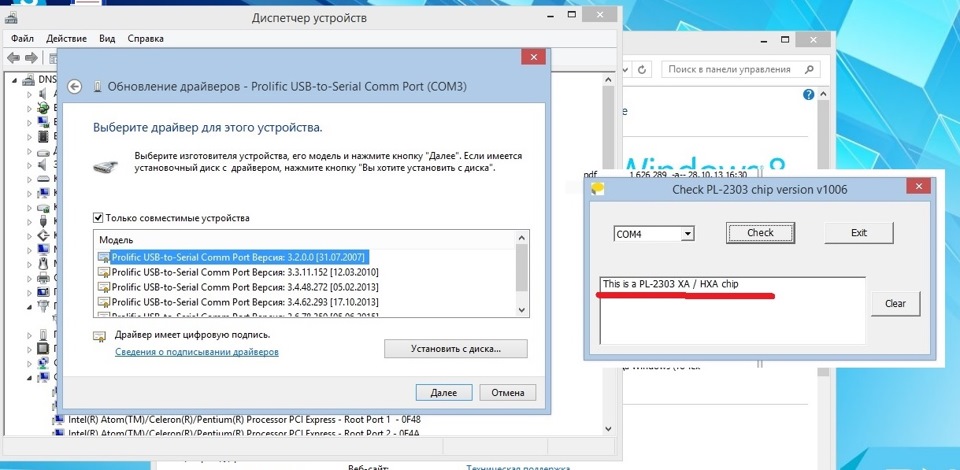Select PCI Express Root Port 1 - 0F48
The image size is (960, 470).
(244, 420)
